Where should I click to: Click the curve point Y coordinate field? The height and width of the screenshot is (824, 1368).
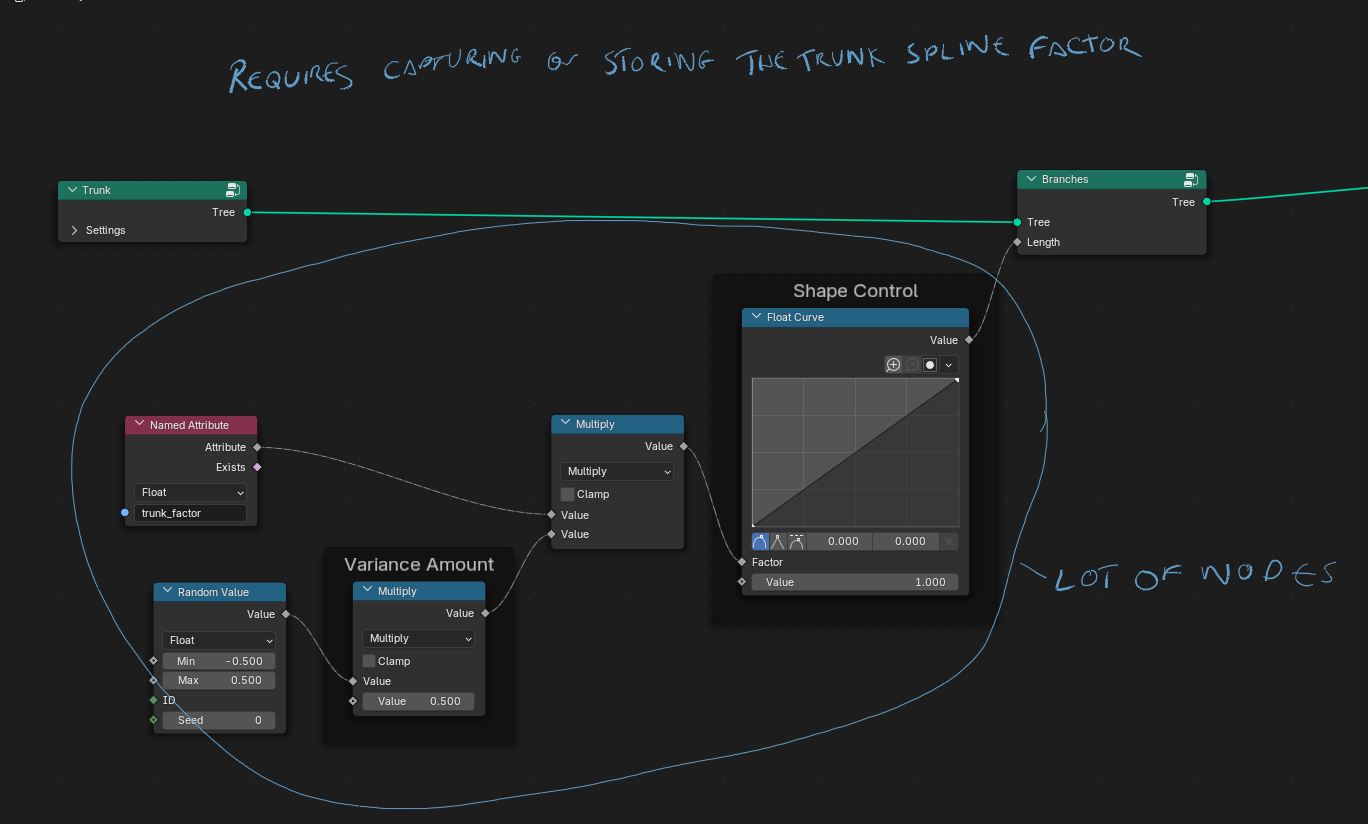(906, 541)
